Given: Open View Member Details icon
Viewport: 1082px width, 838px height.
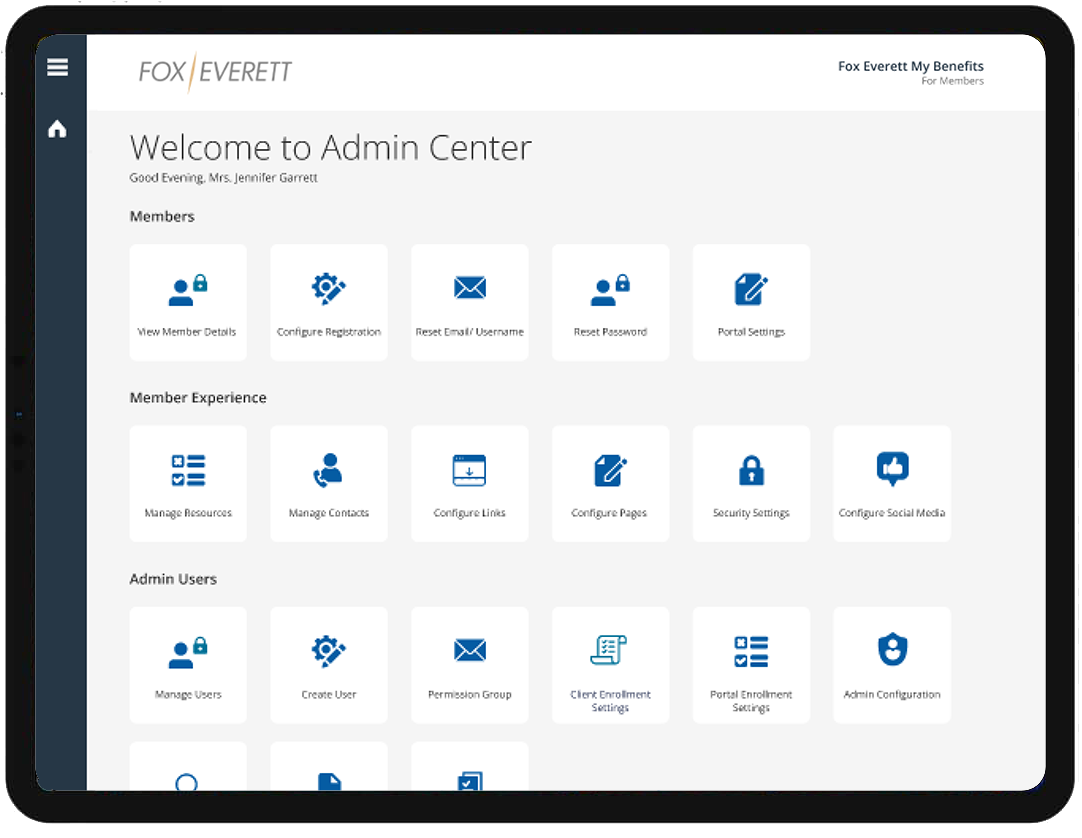Looking at the screenshot, I should coord(188,289).
